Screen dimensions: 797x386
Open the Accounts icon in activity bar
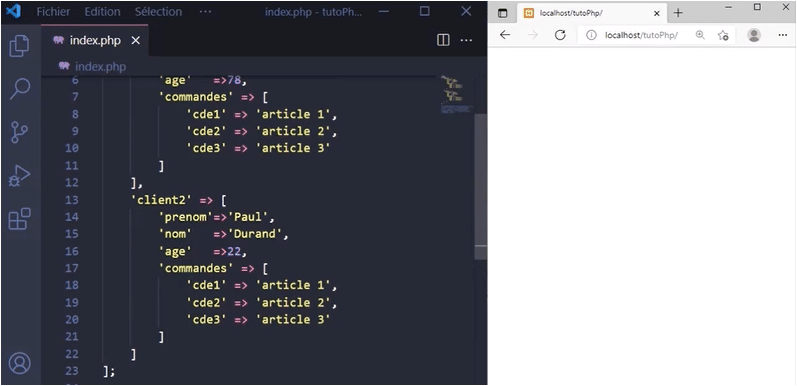click(19, 363)
